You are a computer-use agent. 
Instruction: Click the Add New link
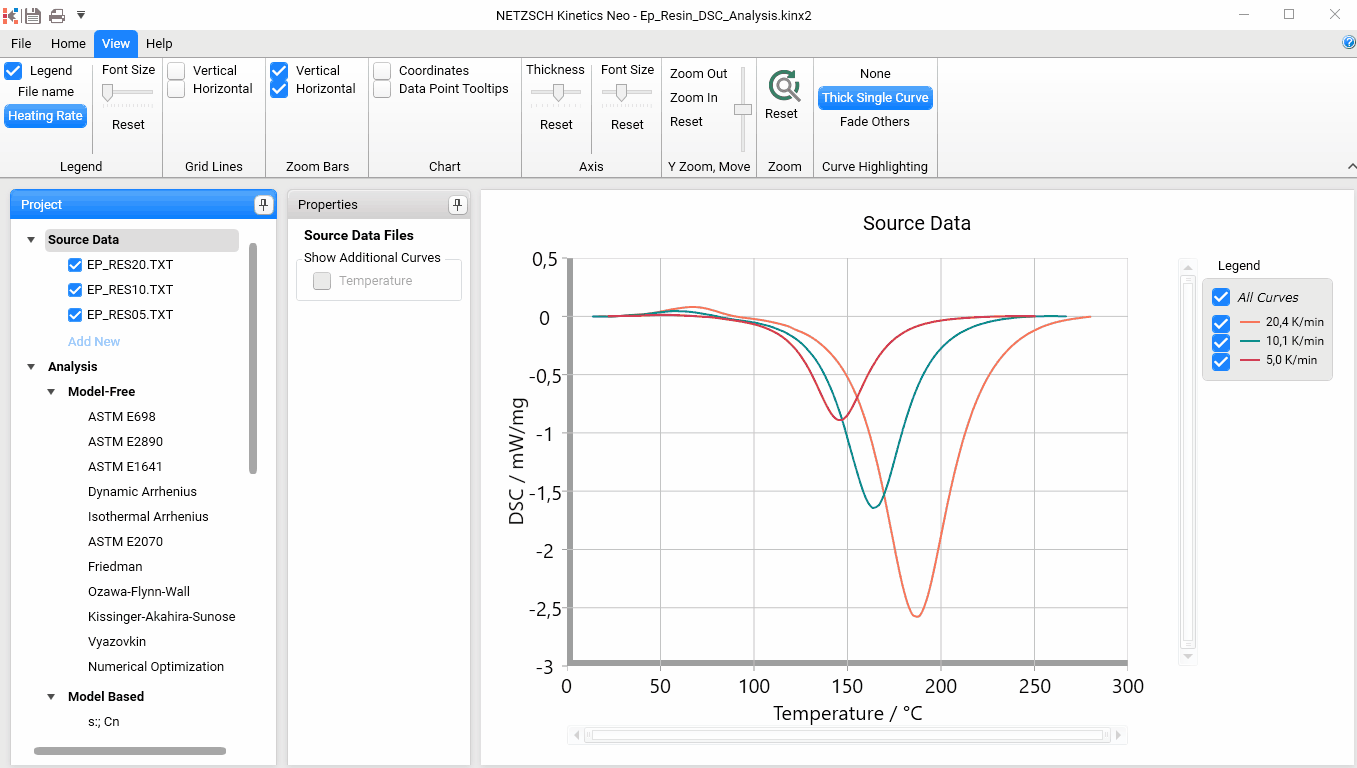pos(94,342)
